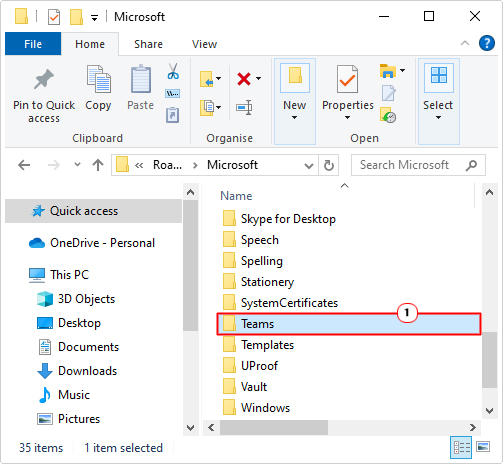
Task: Expand the Properties dropdown arrow
Action: pos(347,117)
